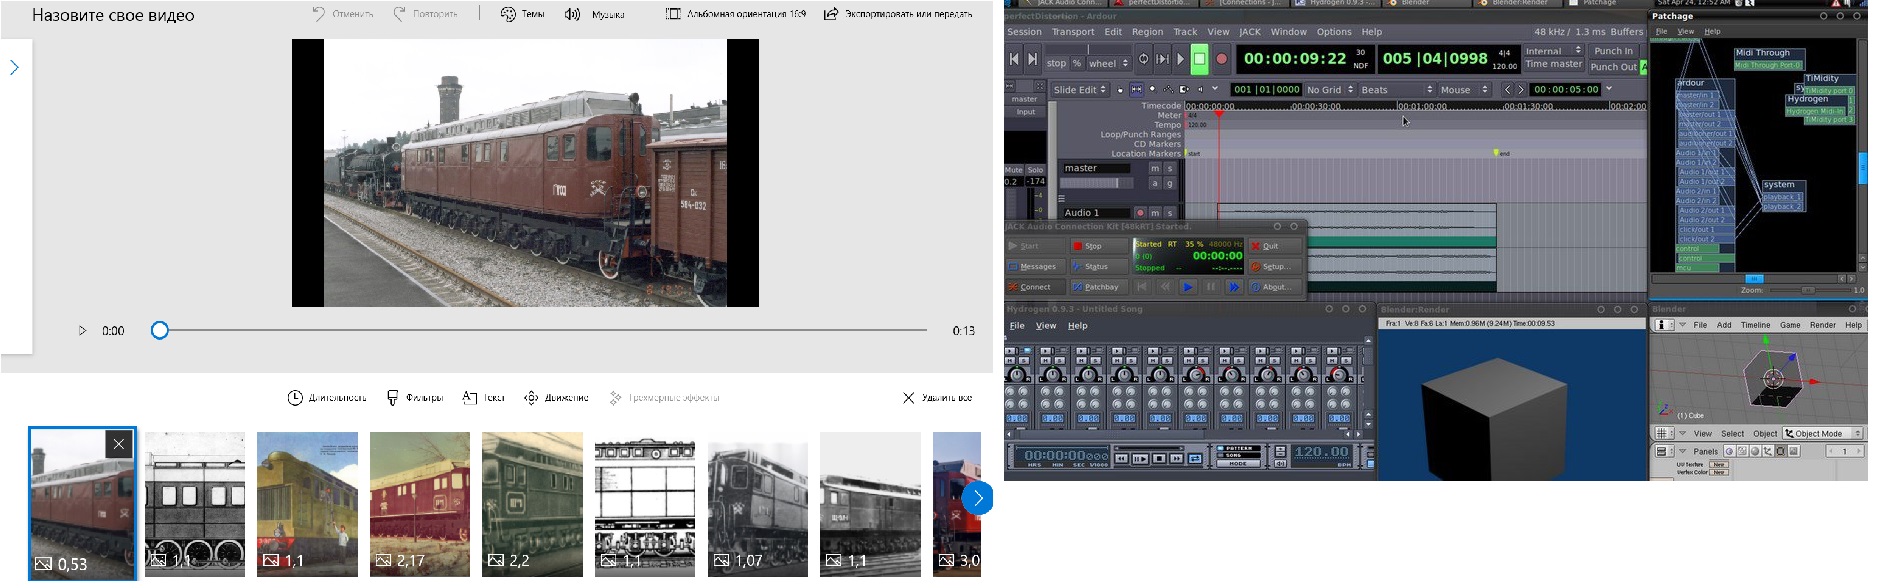Toggle Ardour global record button
Screen dimensions: 1886x588
coord(1221,59)
